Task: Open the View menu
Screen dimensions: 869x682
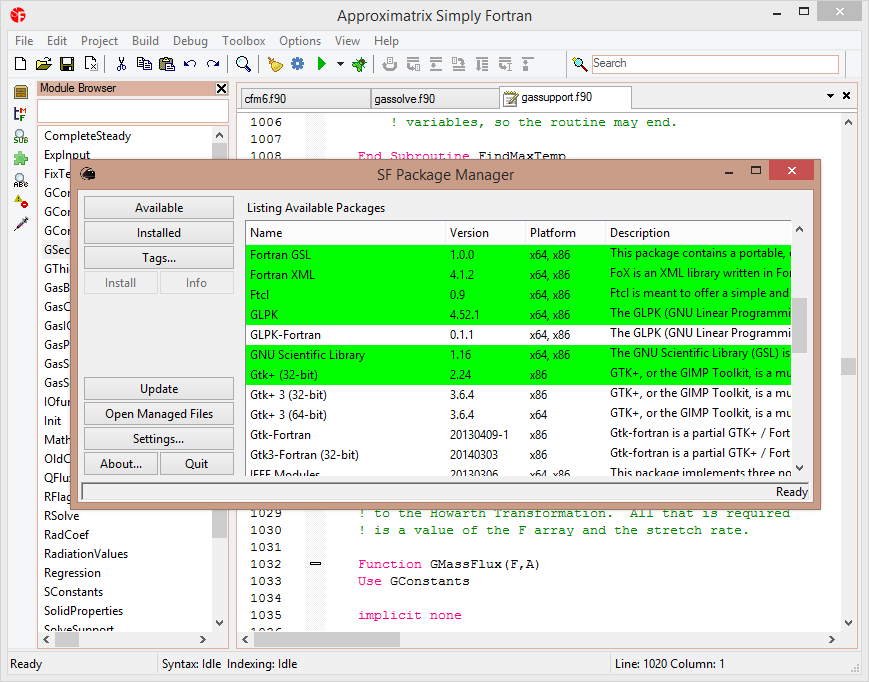Action: [347, 41]
